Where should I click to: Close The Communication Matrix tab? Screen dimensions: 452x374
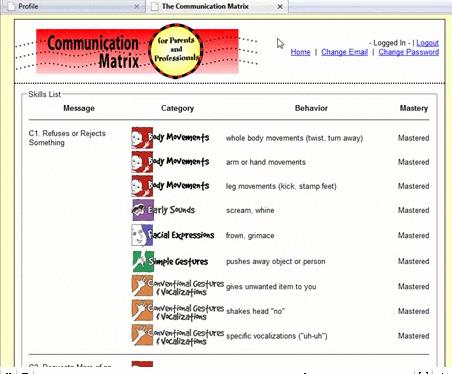pos(280,6)
